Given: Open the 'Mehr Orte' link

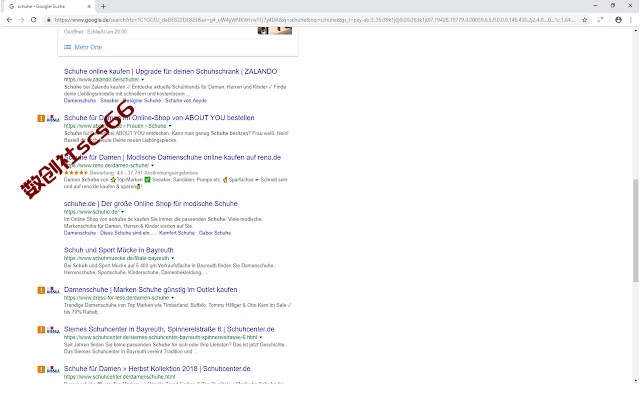Looking at the screenshot, I should click(88, 47).
